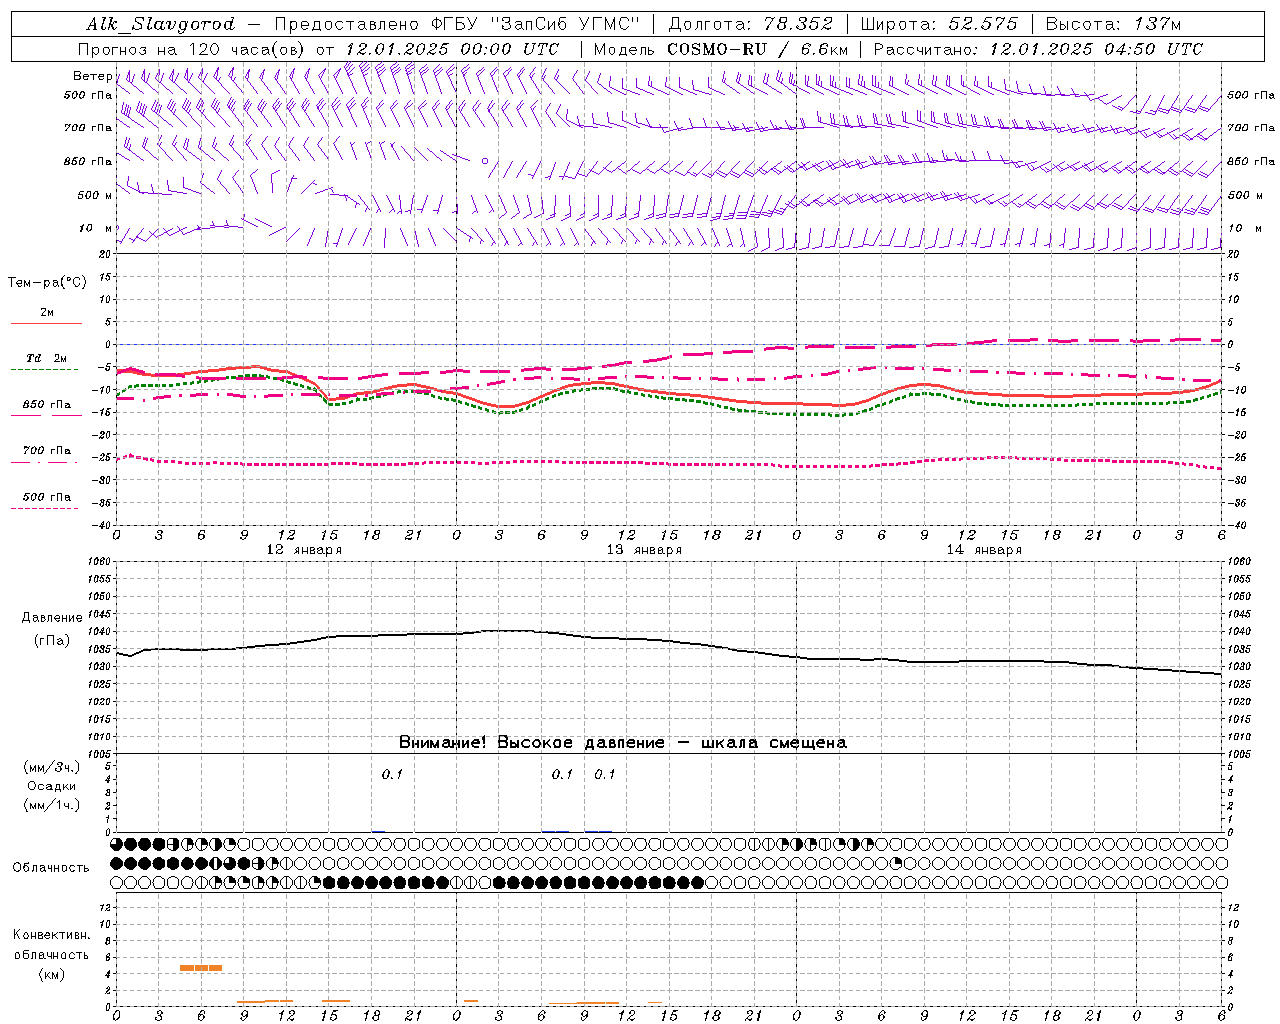This screenshot has width=1280, height=1024.
Task: Click the Тем-ра(°C) temperature chart label
Action: pos(47,283)
